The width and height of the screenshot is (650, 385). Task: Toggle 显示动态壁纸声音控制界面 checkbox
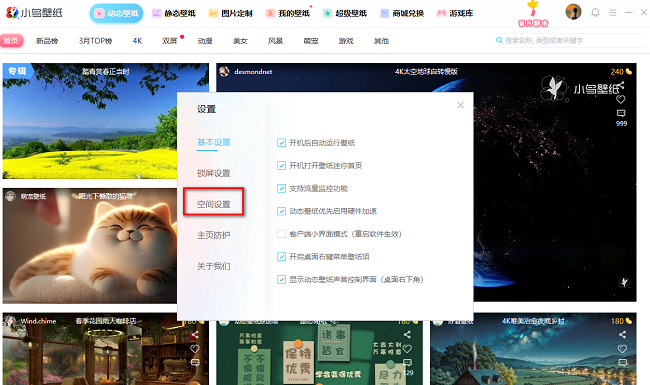click(x=281, y=279)
